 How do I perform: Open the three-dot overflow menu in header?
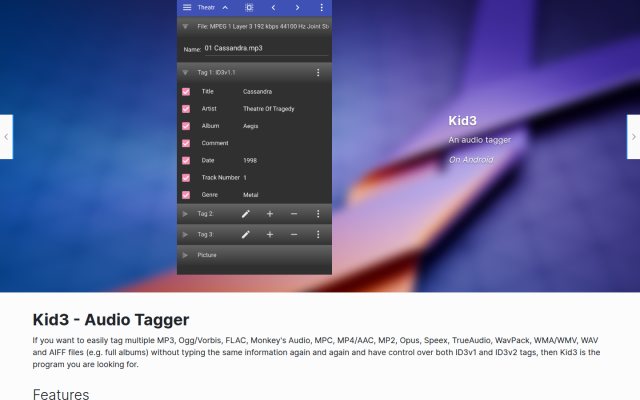[322, 7]
